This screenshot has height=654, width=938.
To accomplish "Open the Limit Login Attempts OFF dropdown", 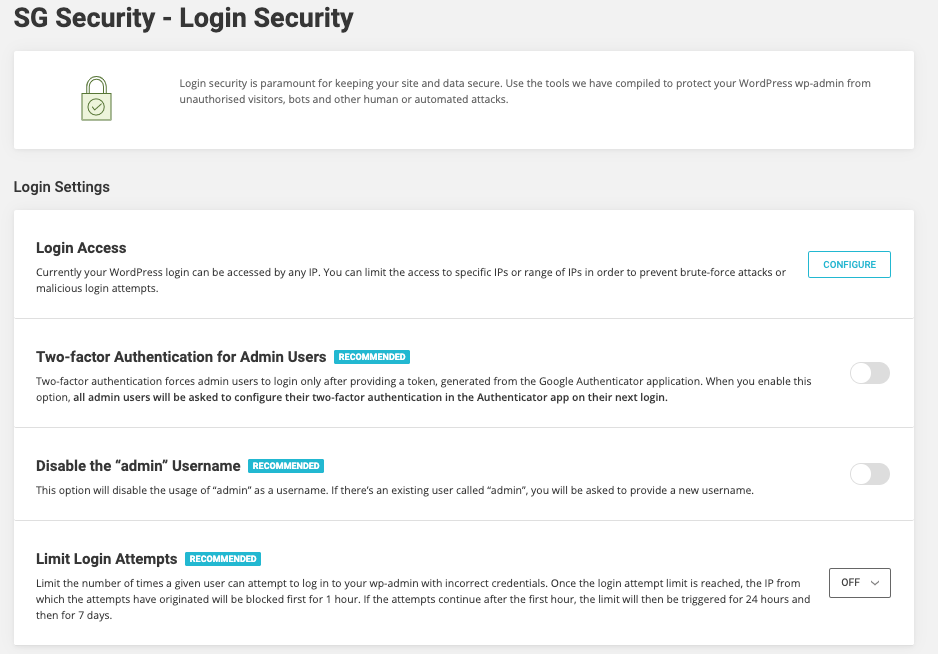I will pos(859,583).
